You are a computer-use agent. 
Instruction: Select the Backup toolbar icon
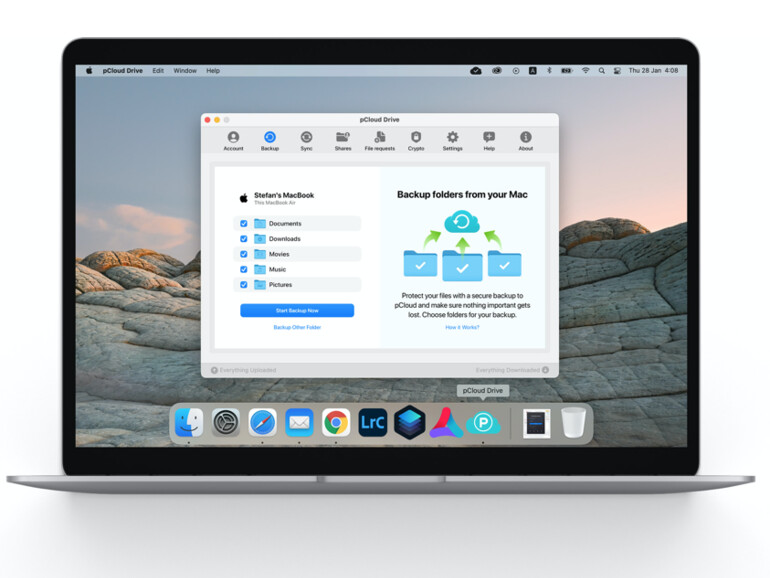click(x=270, y=140)
